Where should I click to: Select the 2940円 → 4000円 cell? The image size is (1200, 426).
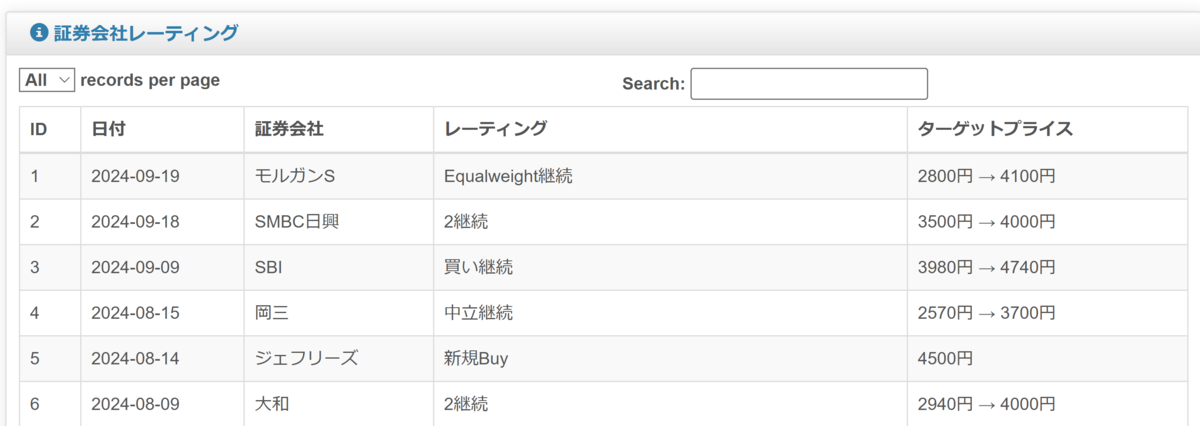click(1048, 404)
